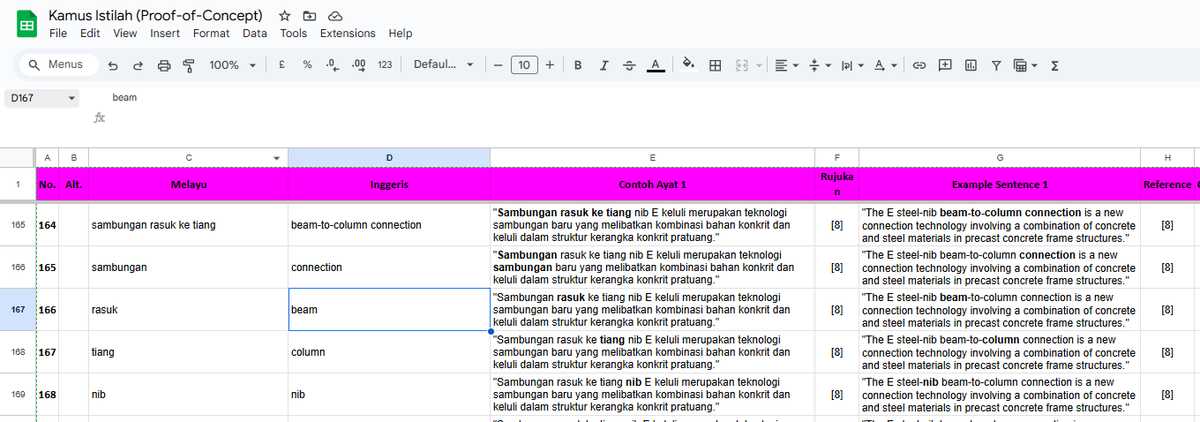This screenshot has width=1200, height=422.
Task: Open the View menu
Action: 125,33
